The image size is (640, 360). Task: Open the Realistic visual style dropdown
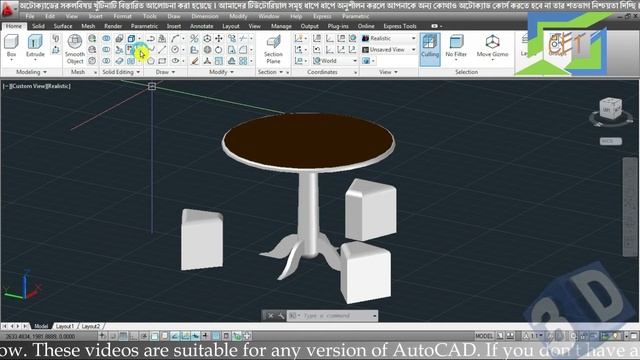coord(389,38)
